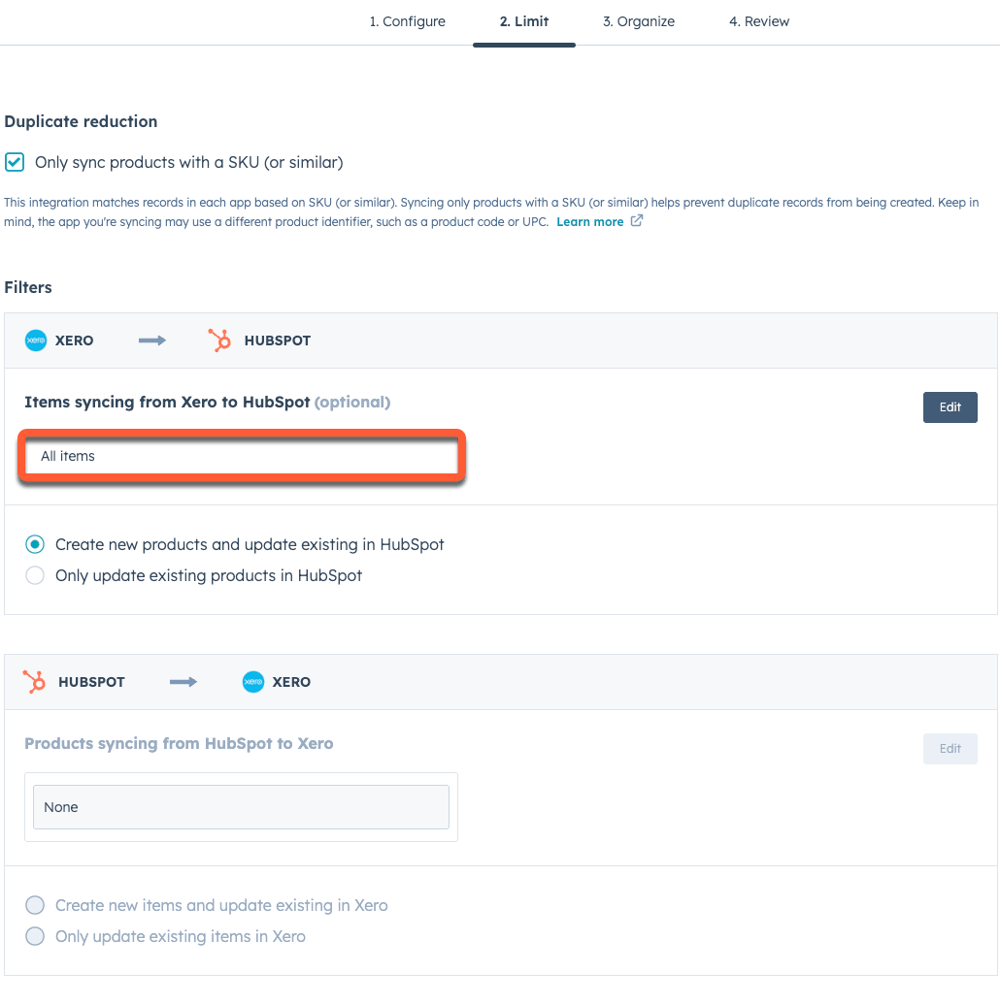Viewport: 1000px width, 1005px height.
Task: Expand the Only update existing items in Xero option
Action: point(35,936)
